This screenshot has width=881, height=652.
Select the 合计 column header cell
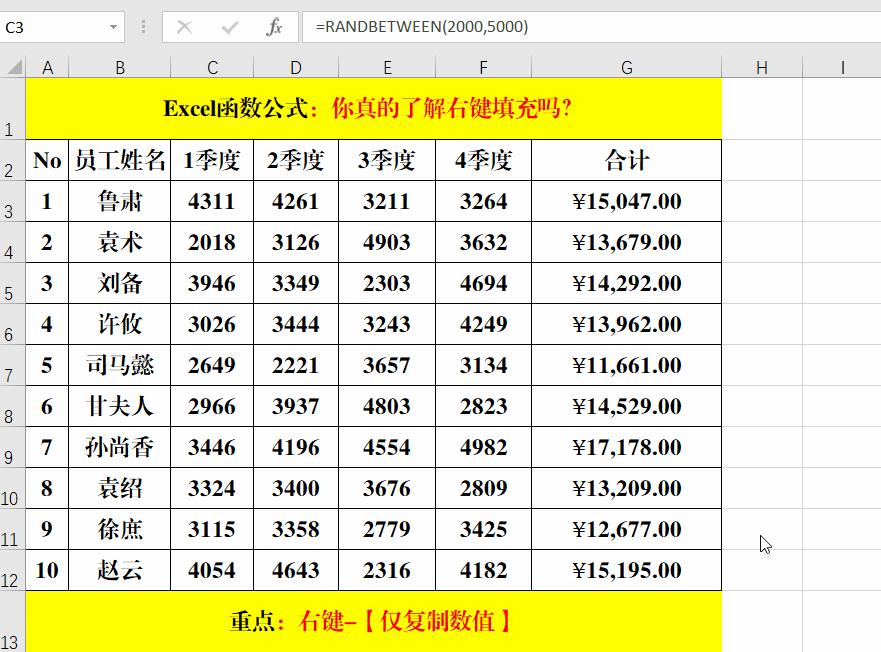click(x=626, y=159)
